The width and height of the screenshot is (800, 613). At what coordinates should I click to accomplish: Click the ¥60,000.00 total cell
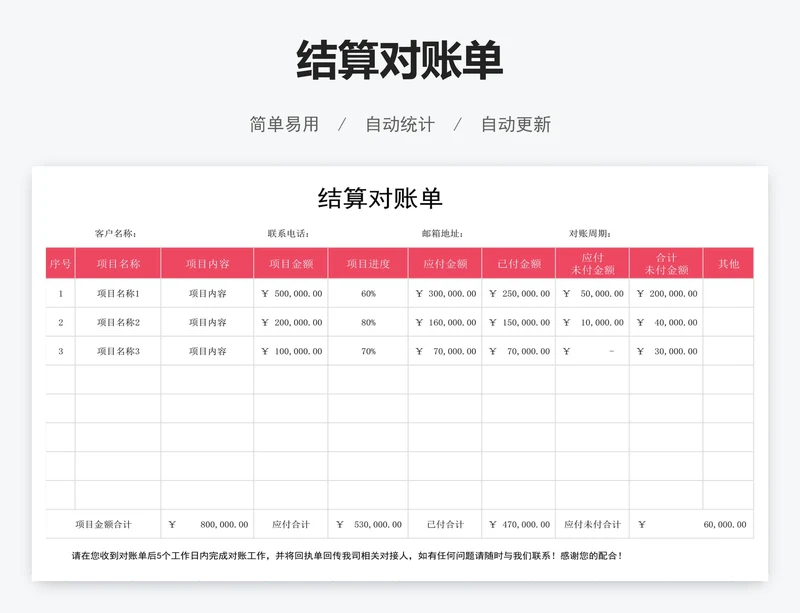coord(692,524)
